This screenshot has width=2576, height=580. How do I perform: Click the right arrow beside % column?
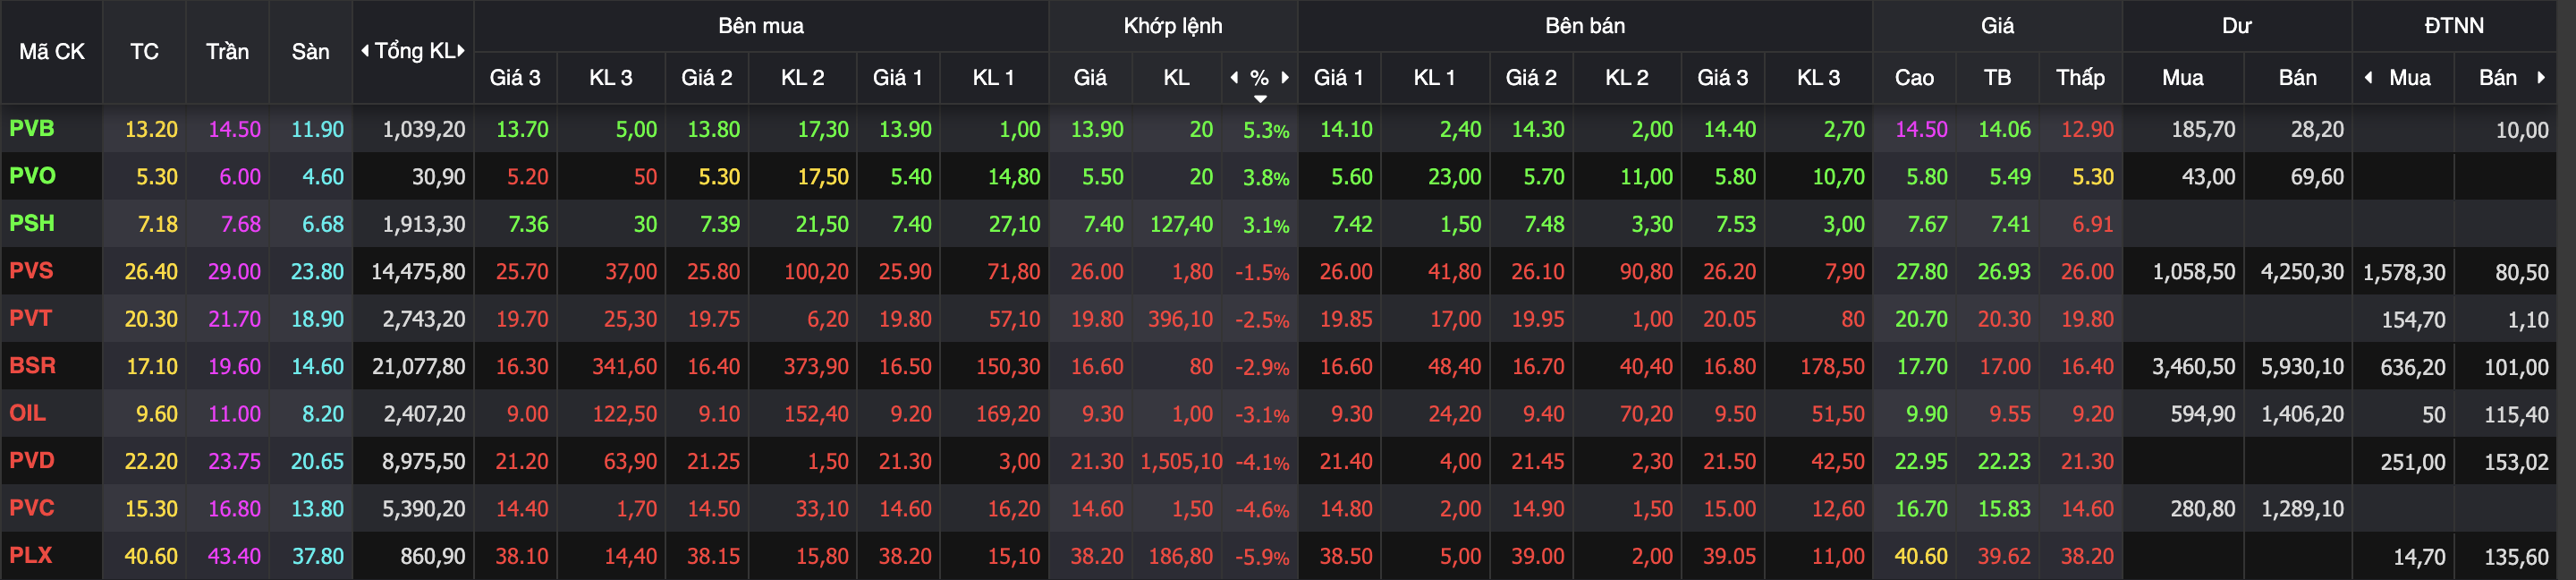tap(1285, 77)
